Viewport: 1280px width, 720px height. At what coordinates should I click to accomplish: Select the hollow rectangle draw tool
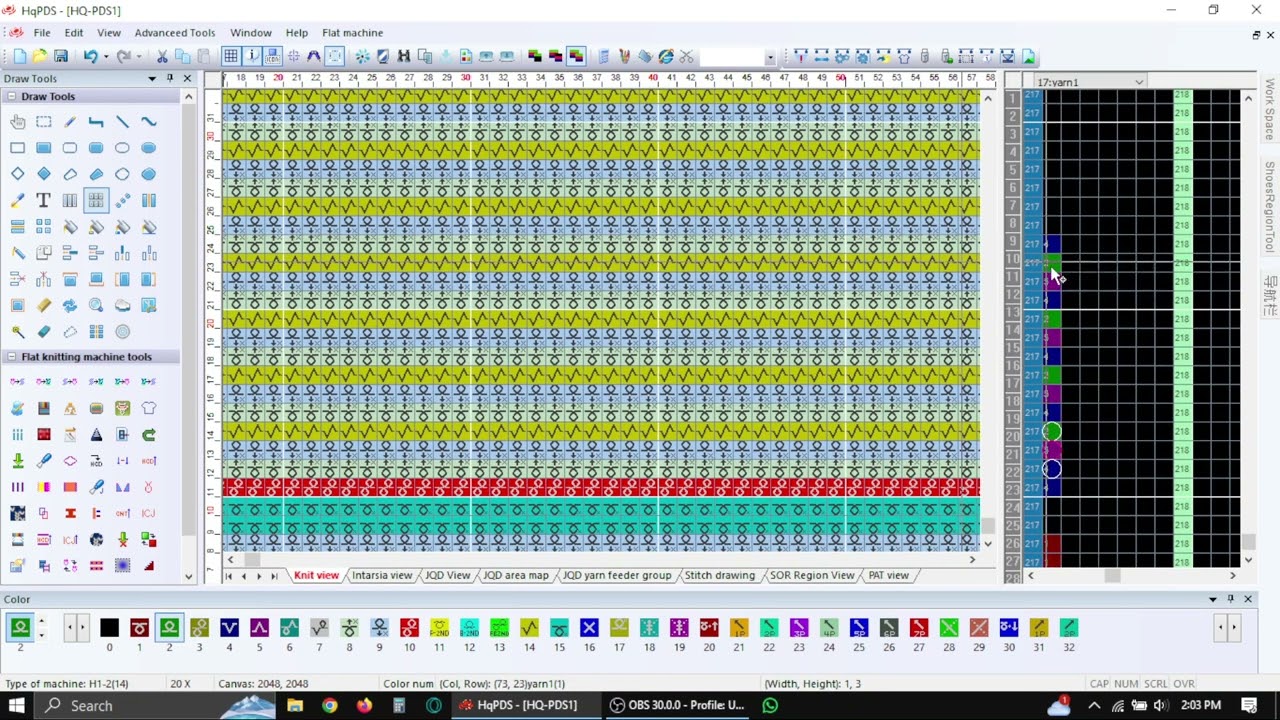pyautogui.click(x=18, y=148)
